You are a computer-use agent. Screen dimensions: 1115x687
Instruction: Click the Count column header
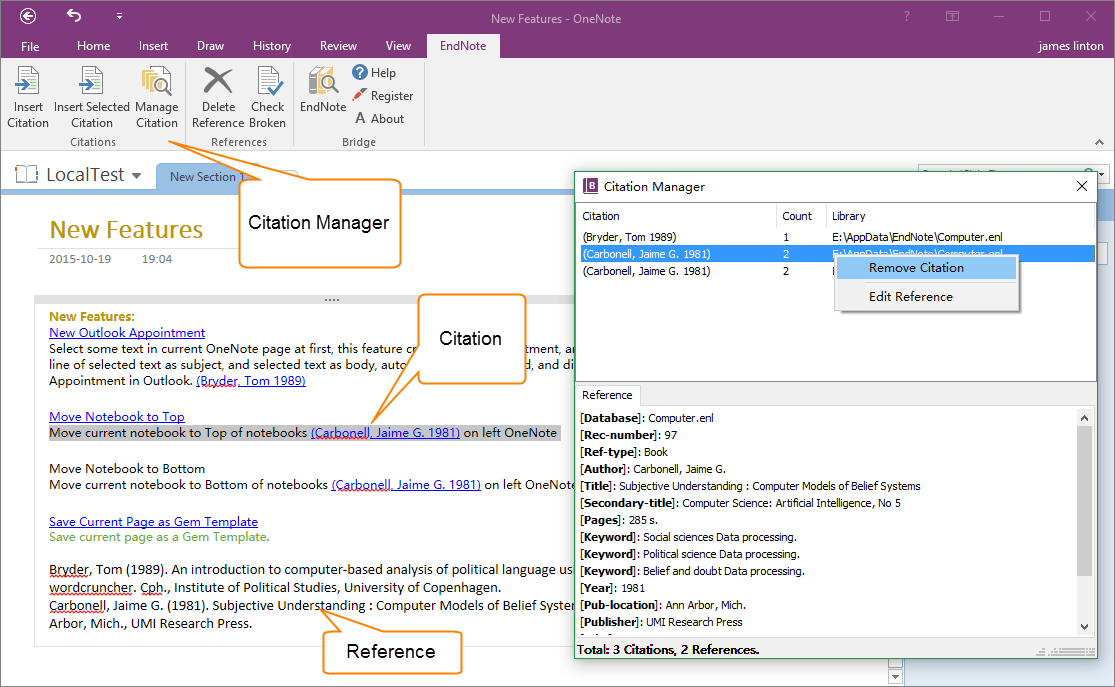click(x=801, y=216)
